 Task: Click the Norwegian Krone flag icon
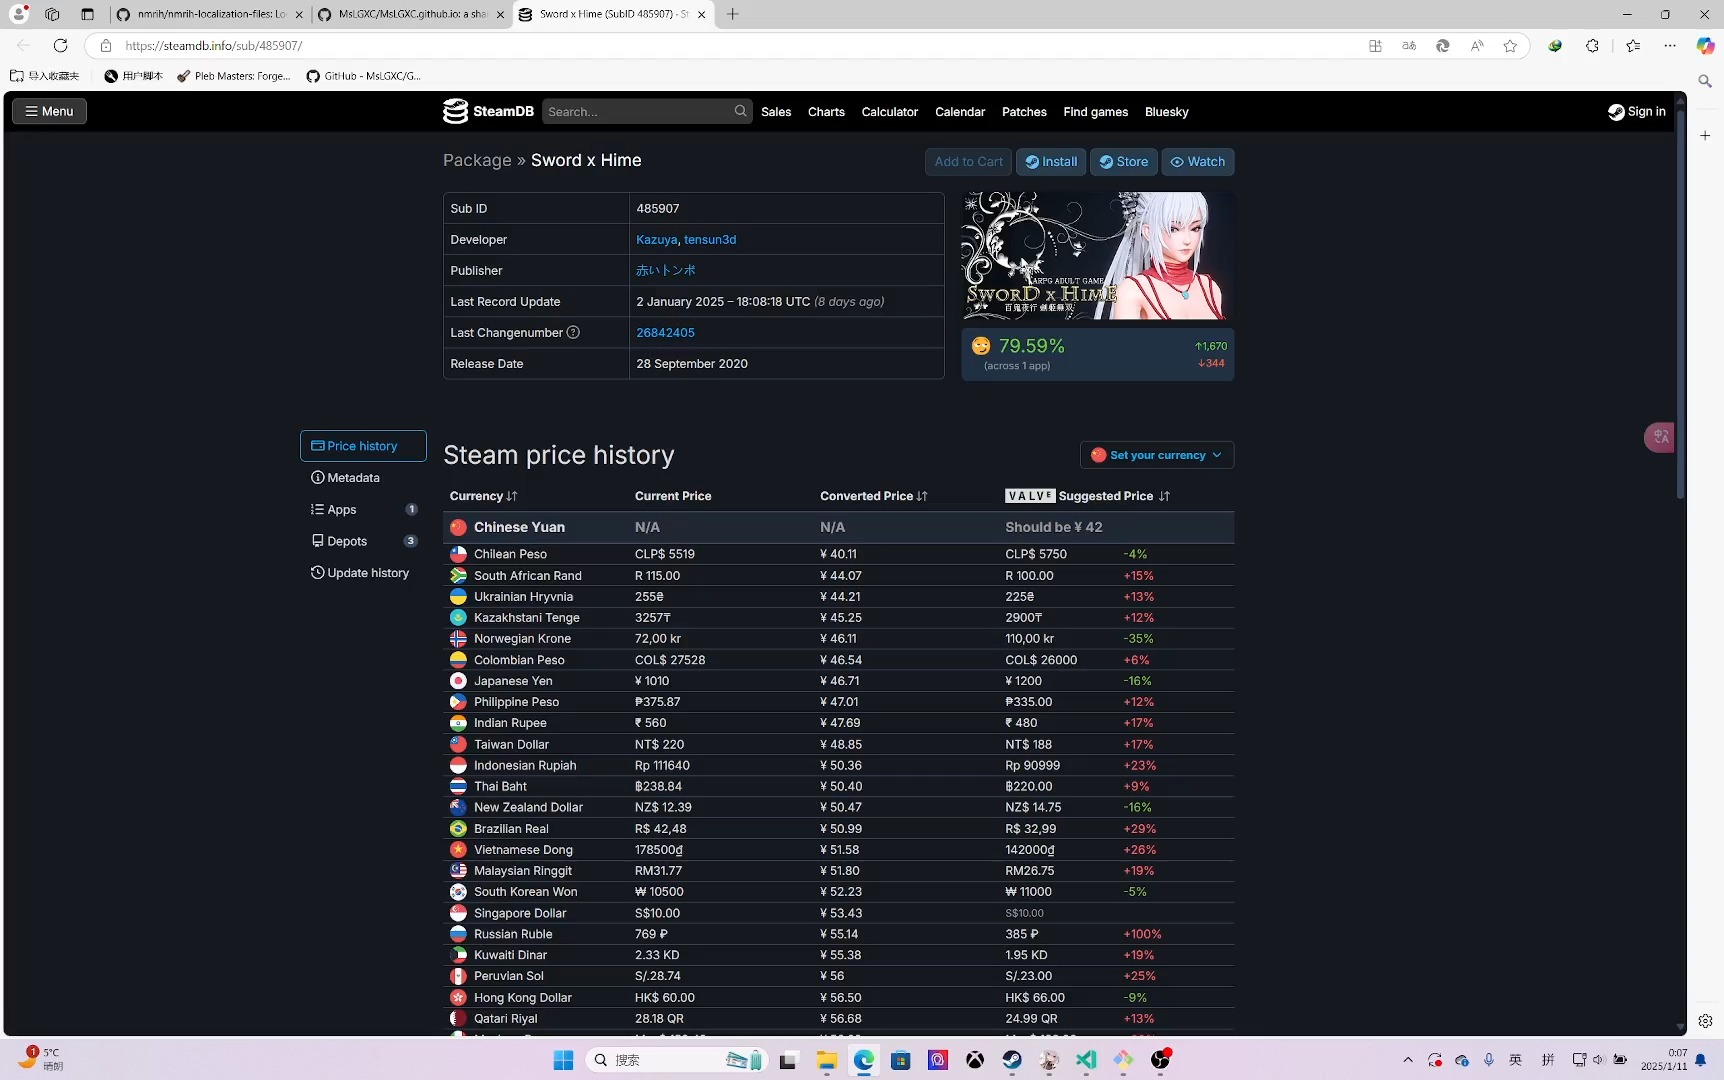(458, 639)
